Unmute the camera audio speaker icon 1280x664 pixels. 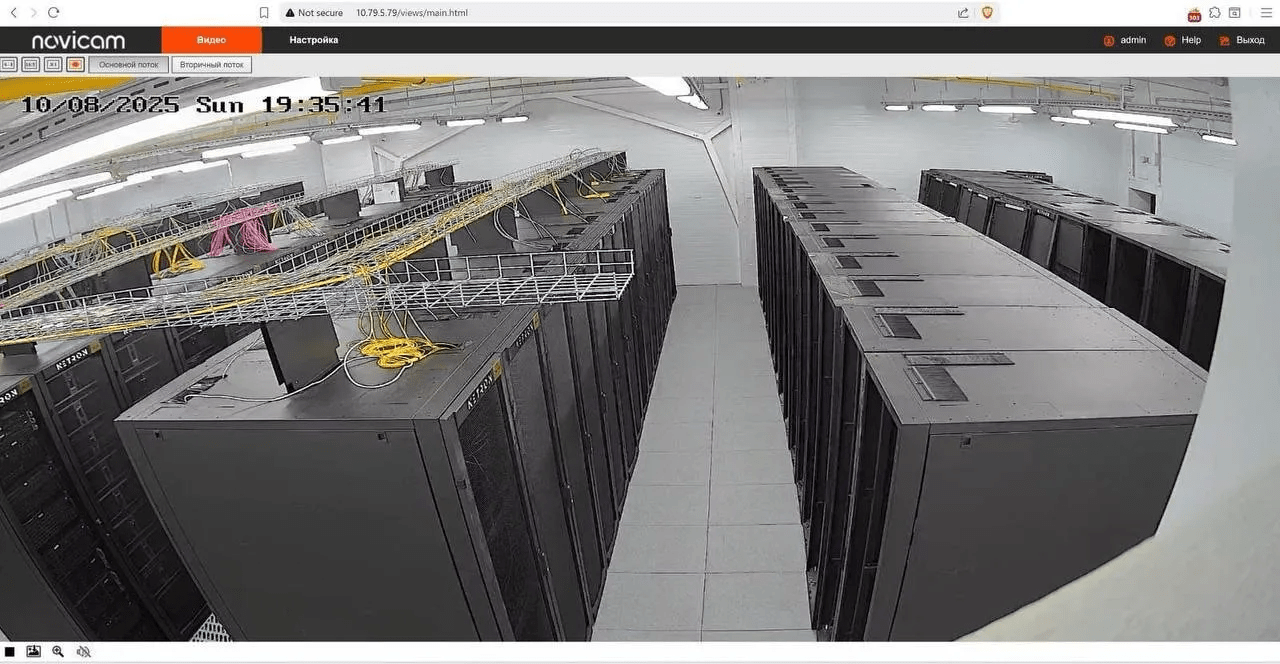tap(83, 652)
